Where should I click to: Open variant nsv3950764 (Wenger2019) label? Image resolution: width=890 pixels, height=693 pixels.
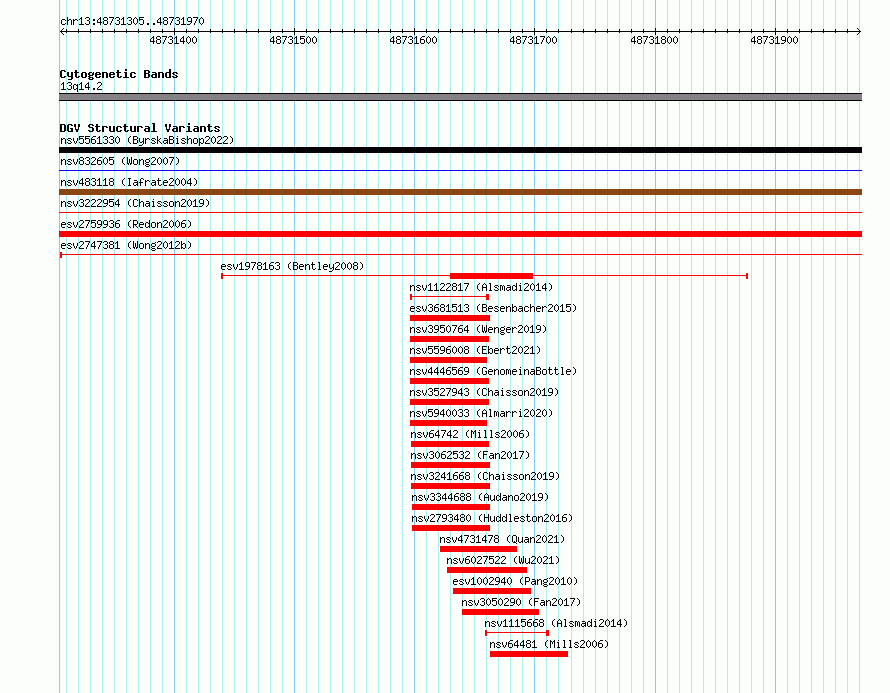coord(478,329)
